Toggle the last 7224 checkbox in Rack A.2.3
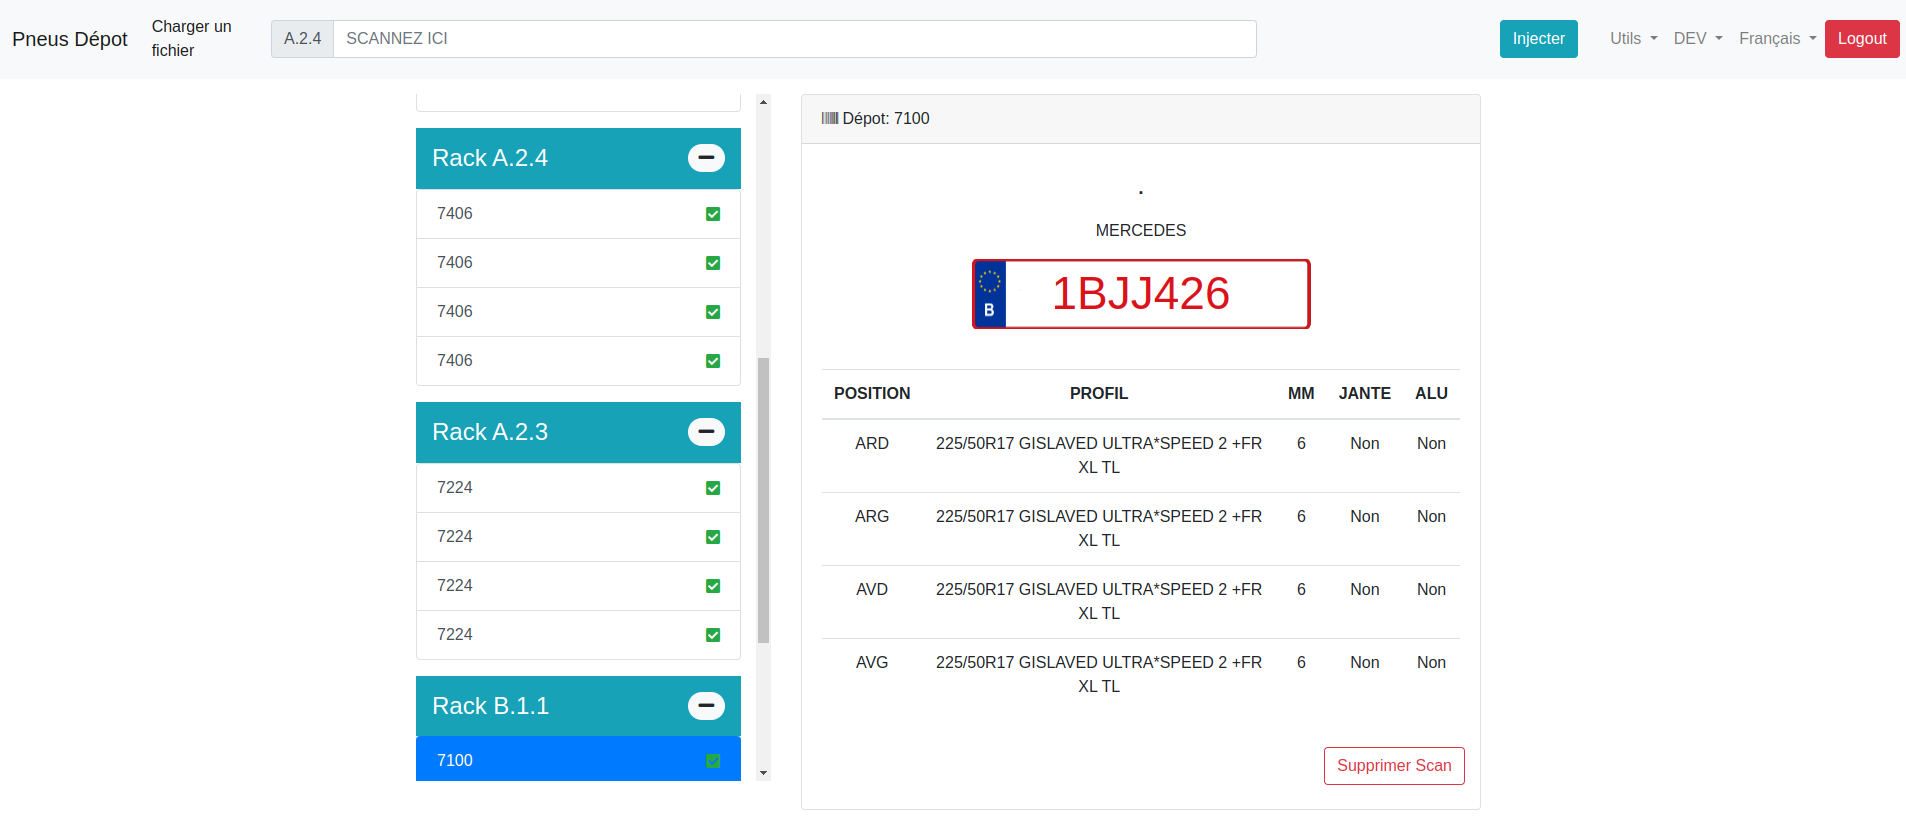Viewport: 1906px width, 821px height. (713, 635)
